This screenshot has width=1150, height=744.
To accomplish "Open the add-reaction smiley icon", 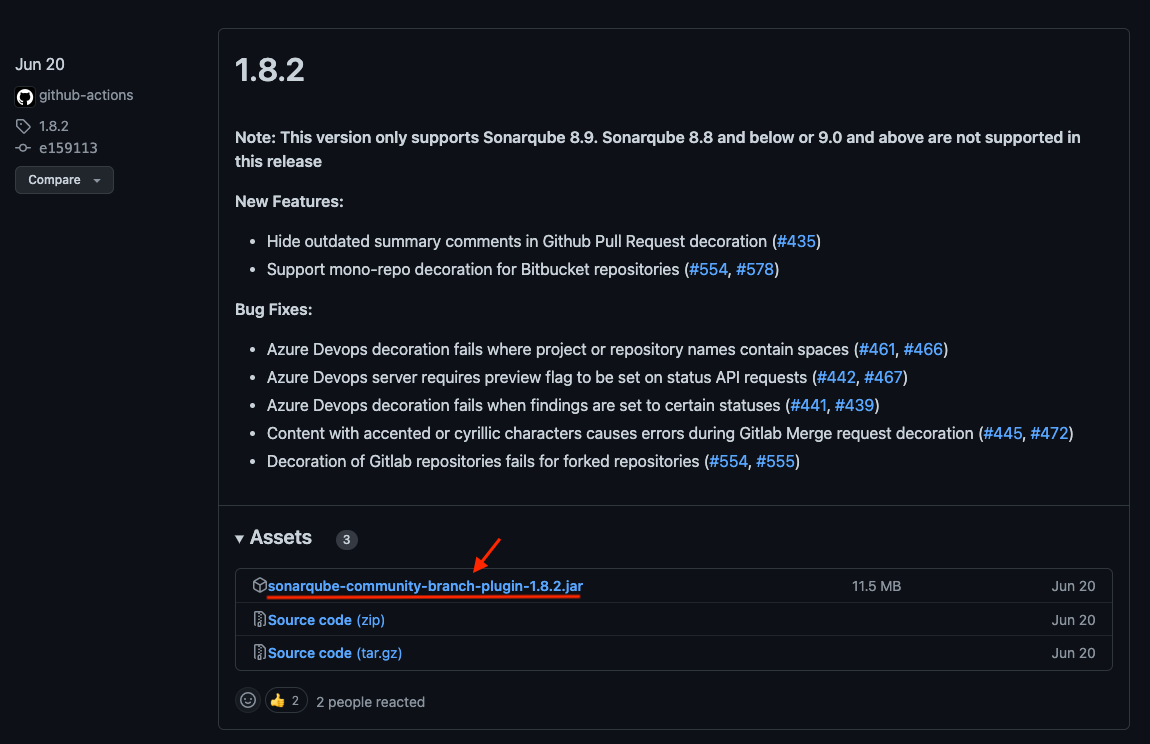I will [x=247, y=699].
